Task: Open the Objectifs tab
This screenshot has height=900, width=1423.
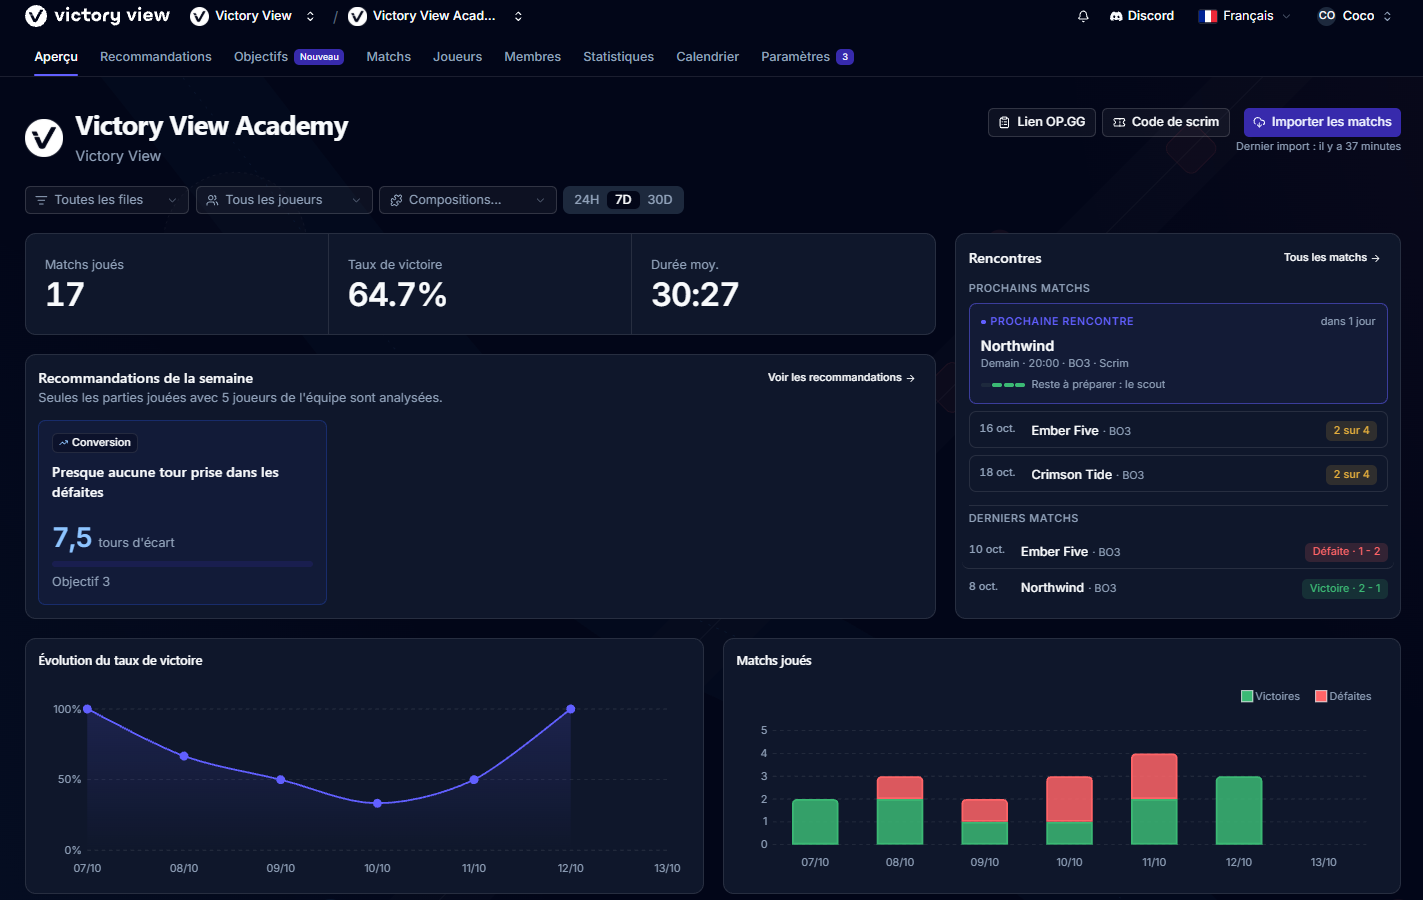Action: point(289,57)
